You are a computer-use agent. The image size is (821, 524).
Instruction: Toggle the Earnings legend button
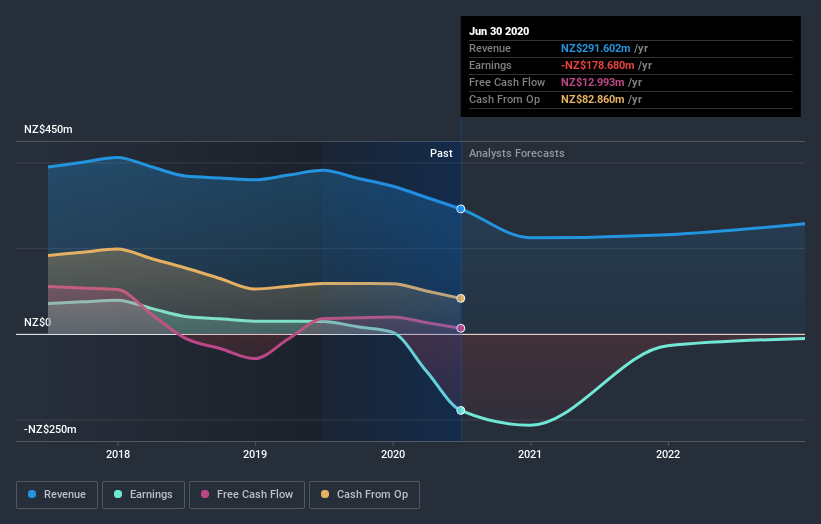click(x=143, y=495)
